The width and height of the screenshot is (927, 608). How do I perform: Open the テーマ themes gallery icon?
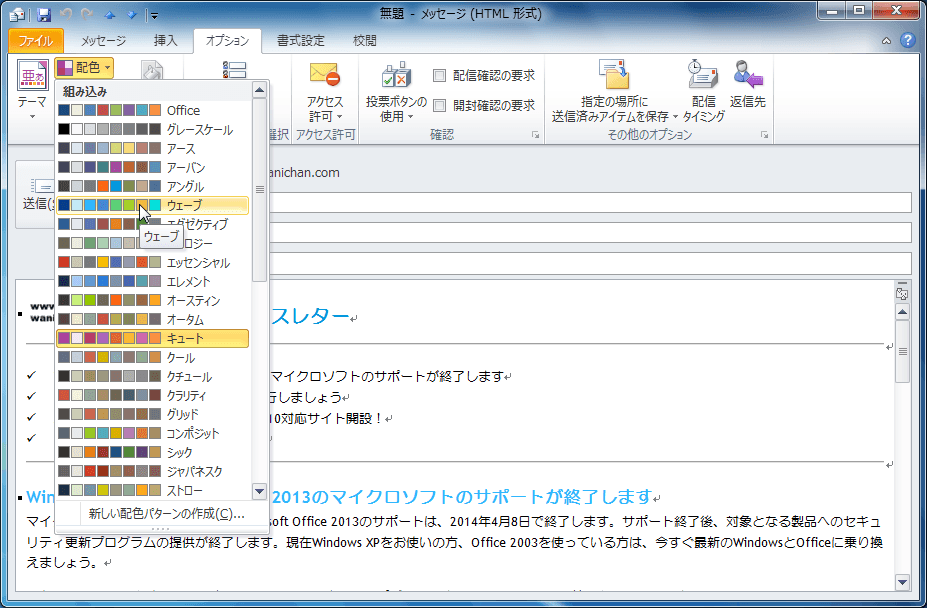pos(32,76)
